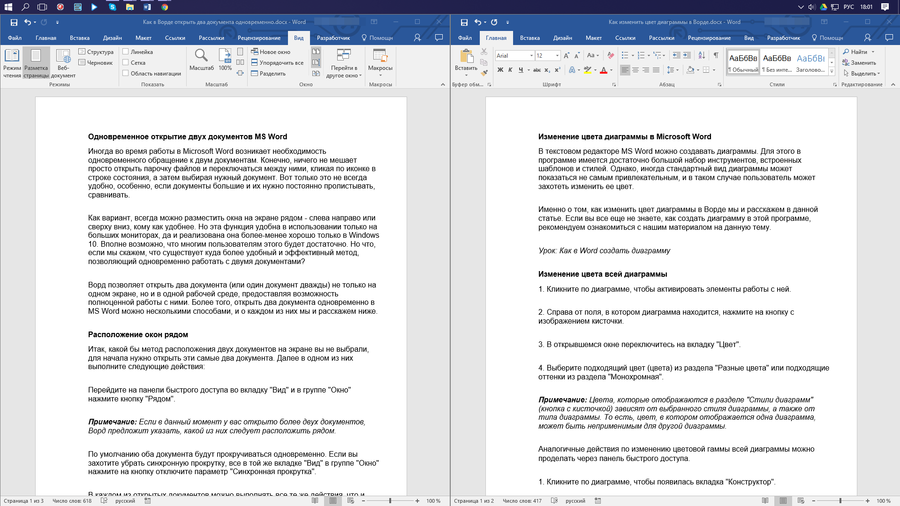Toggle bold Ж formatting in right window

[x=500, y=70]
